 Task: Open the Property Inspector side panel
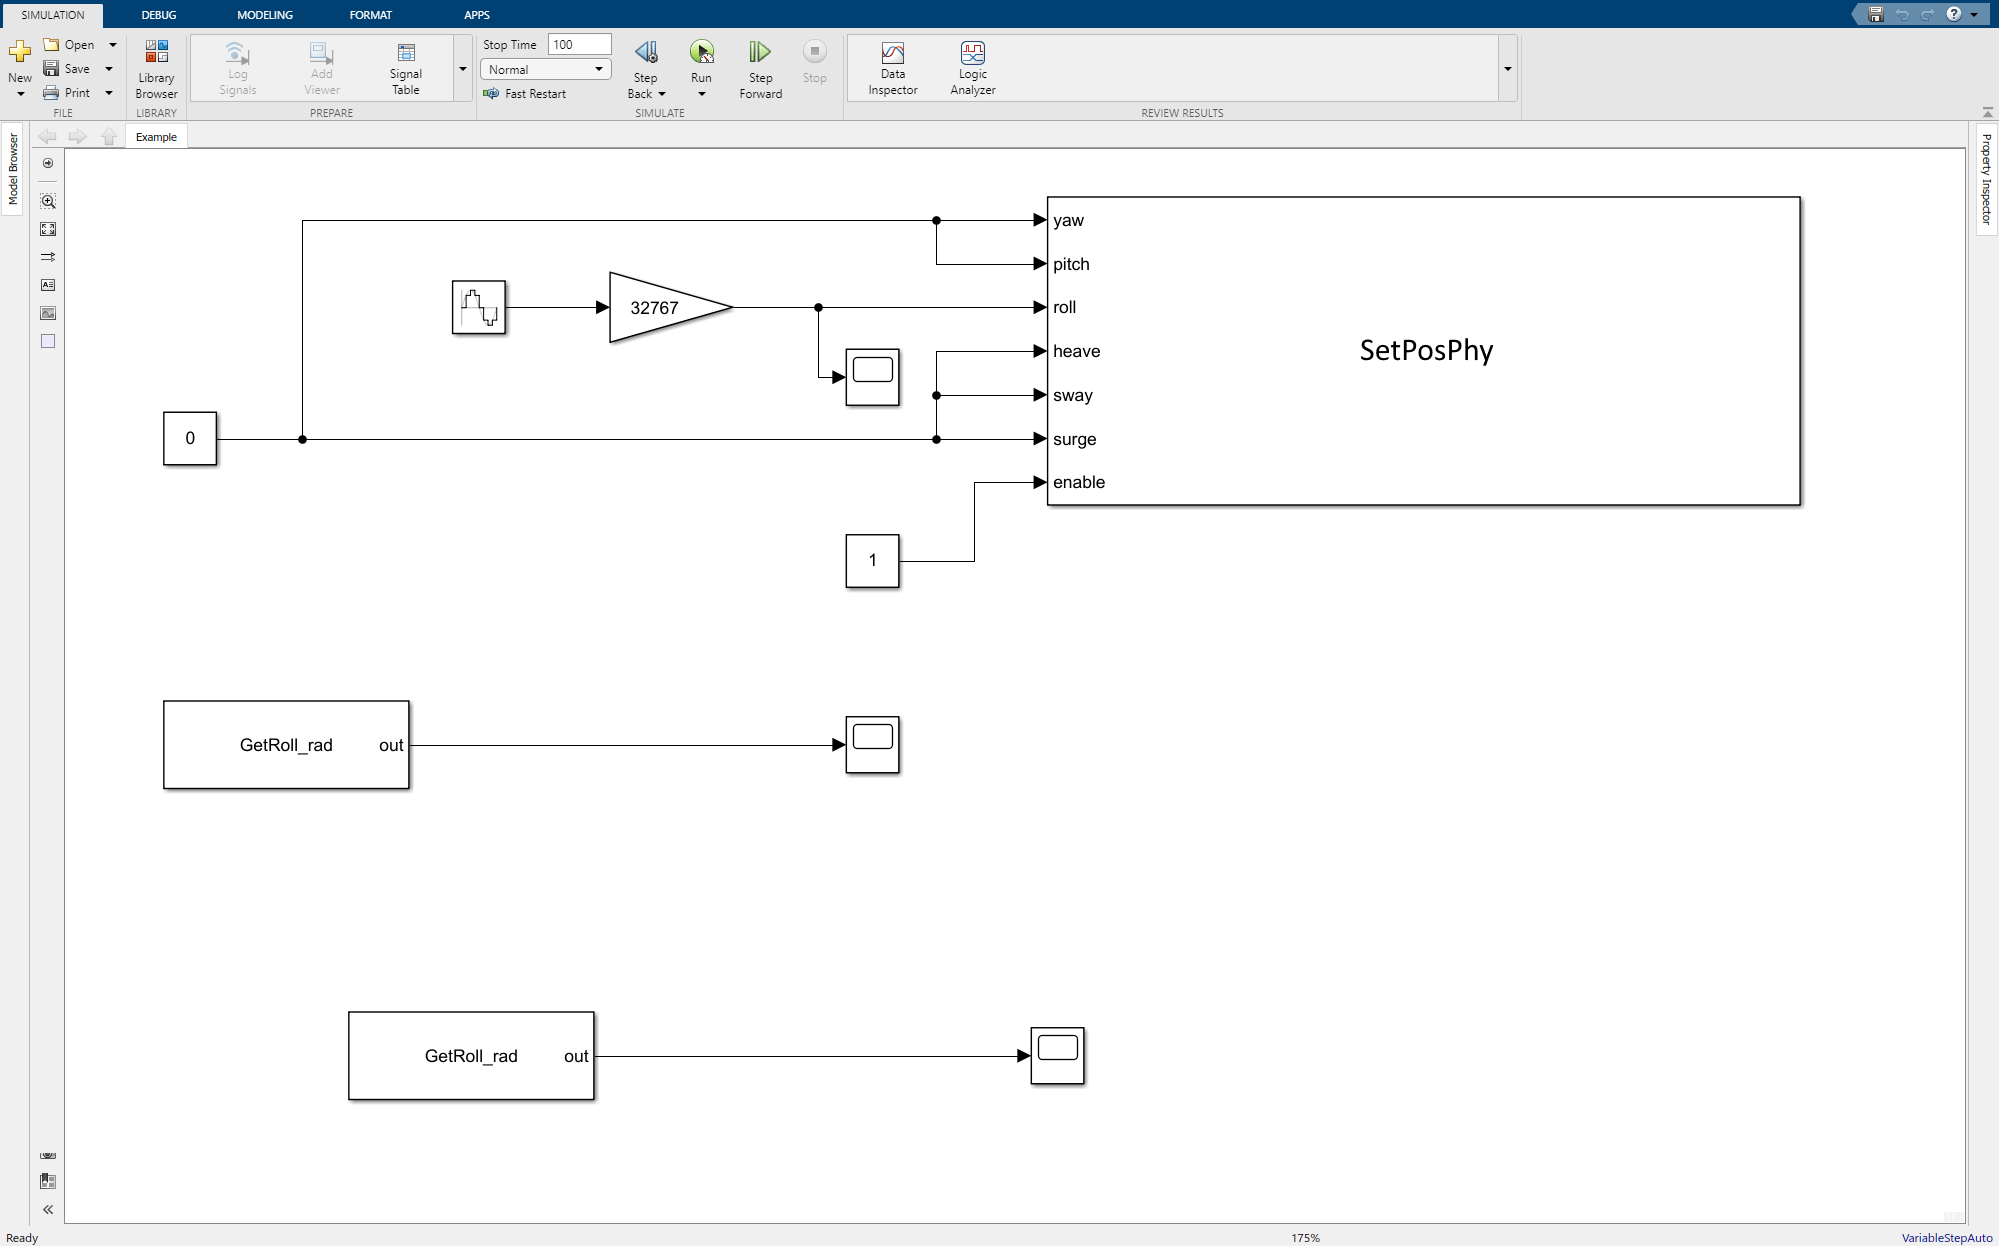1986,179
